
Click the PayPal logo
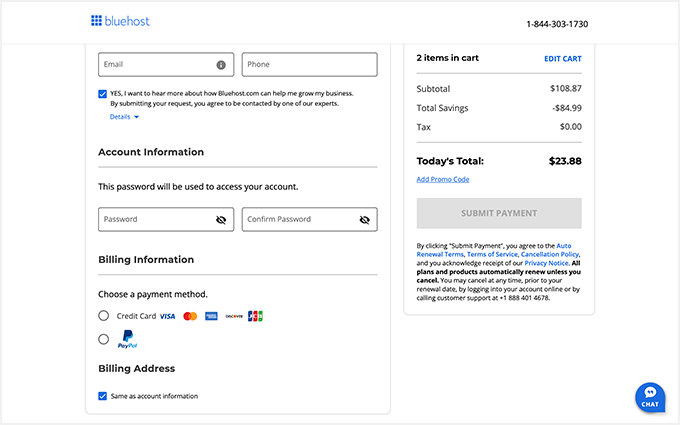coord(127,340)
